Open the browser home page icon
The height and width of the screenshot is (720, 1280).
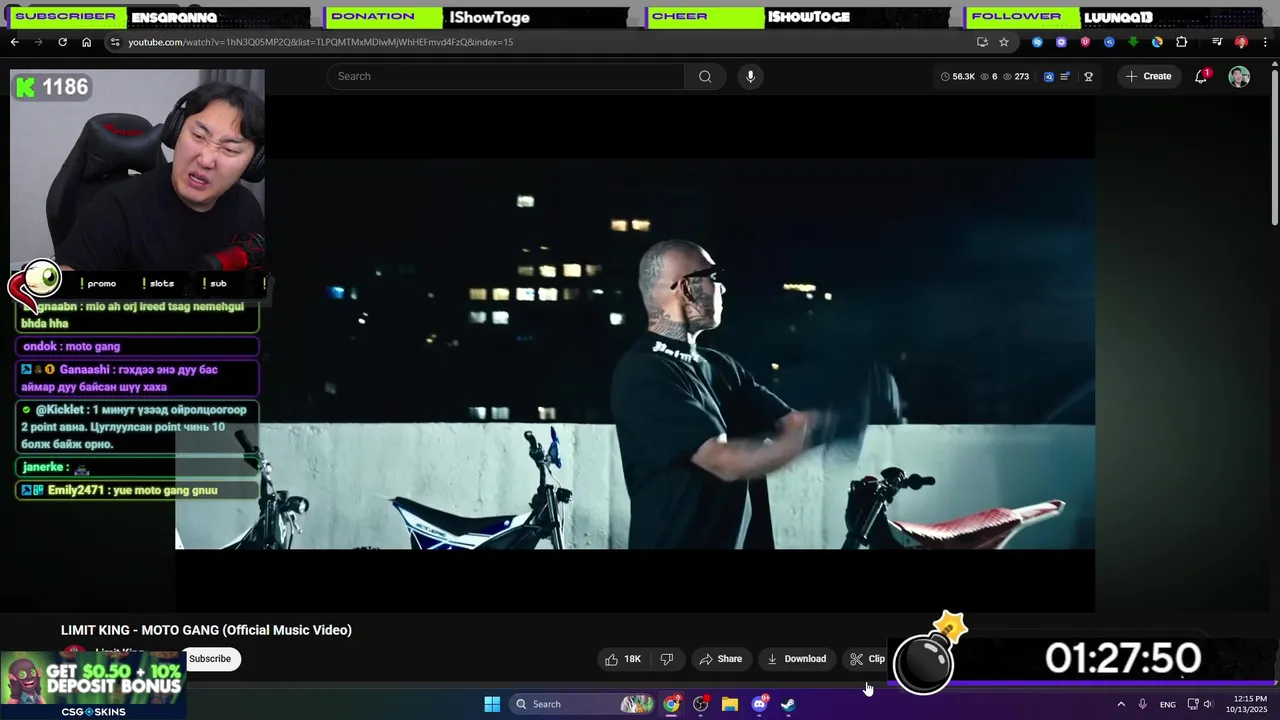[86, 42]
